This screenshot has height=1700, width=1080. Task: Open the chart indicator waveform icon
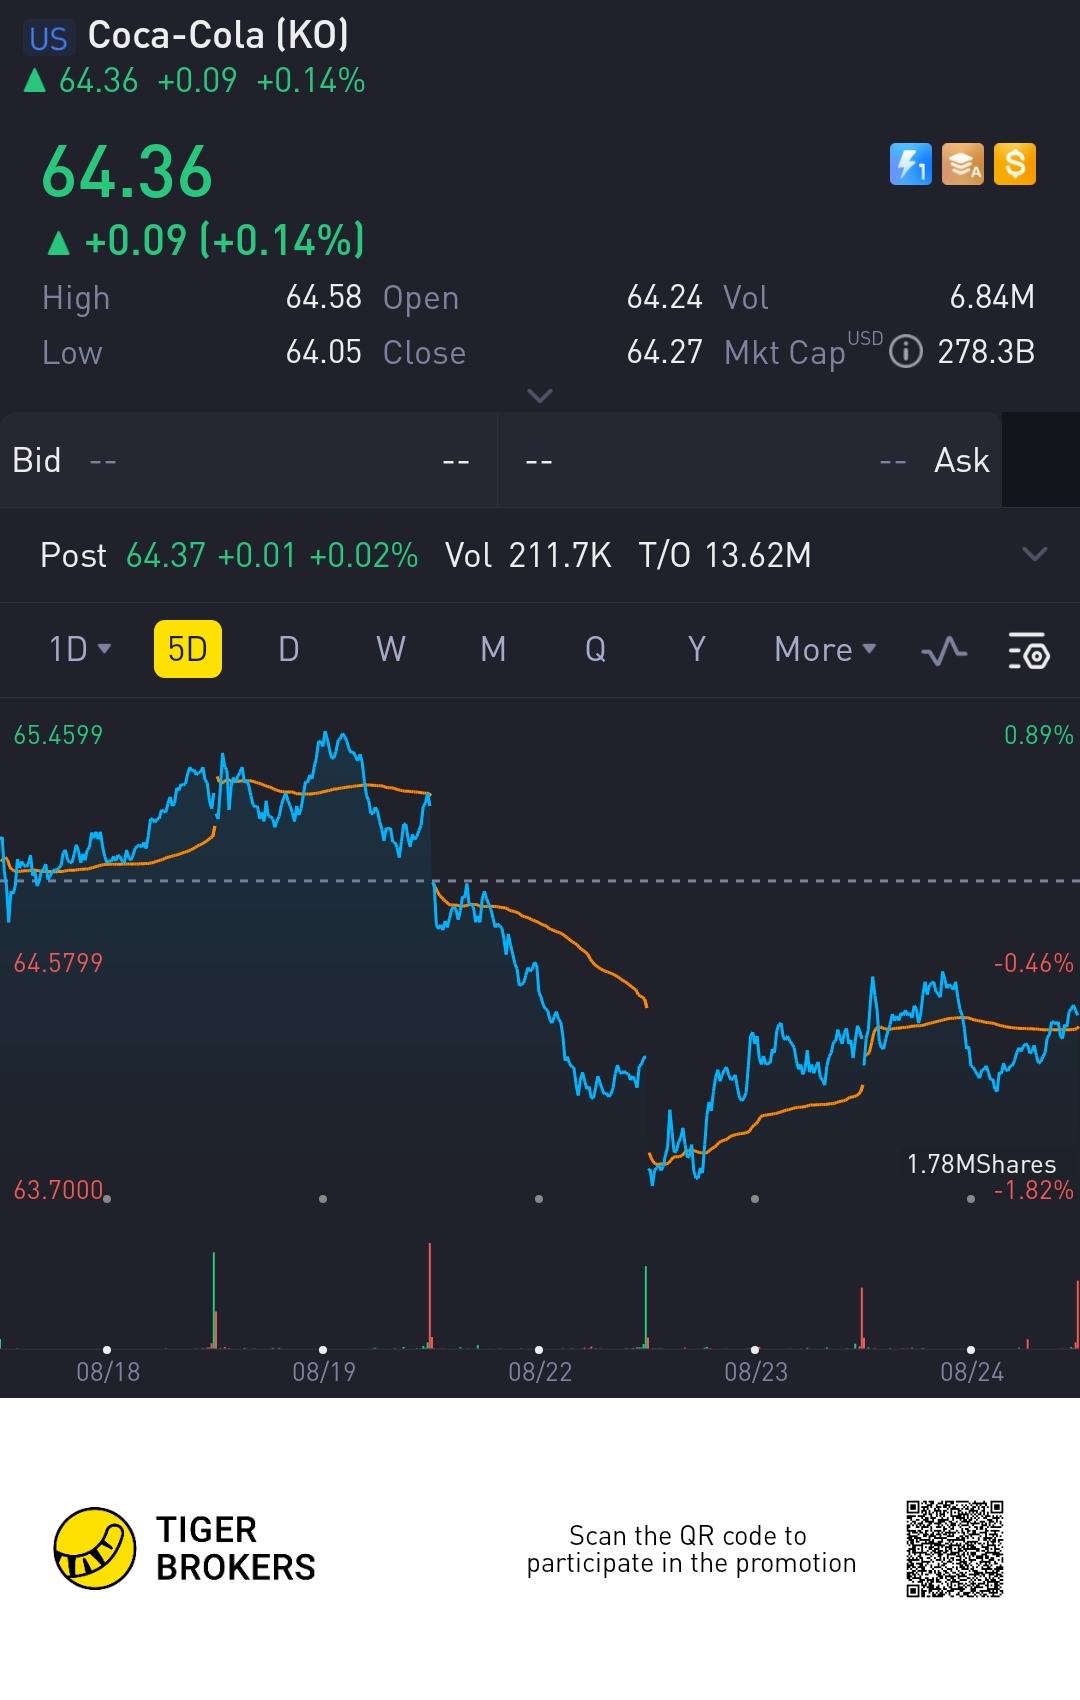click(x=944, y=651)
